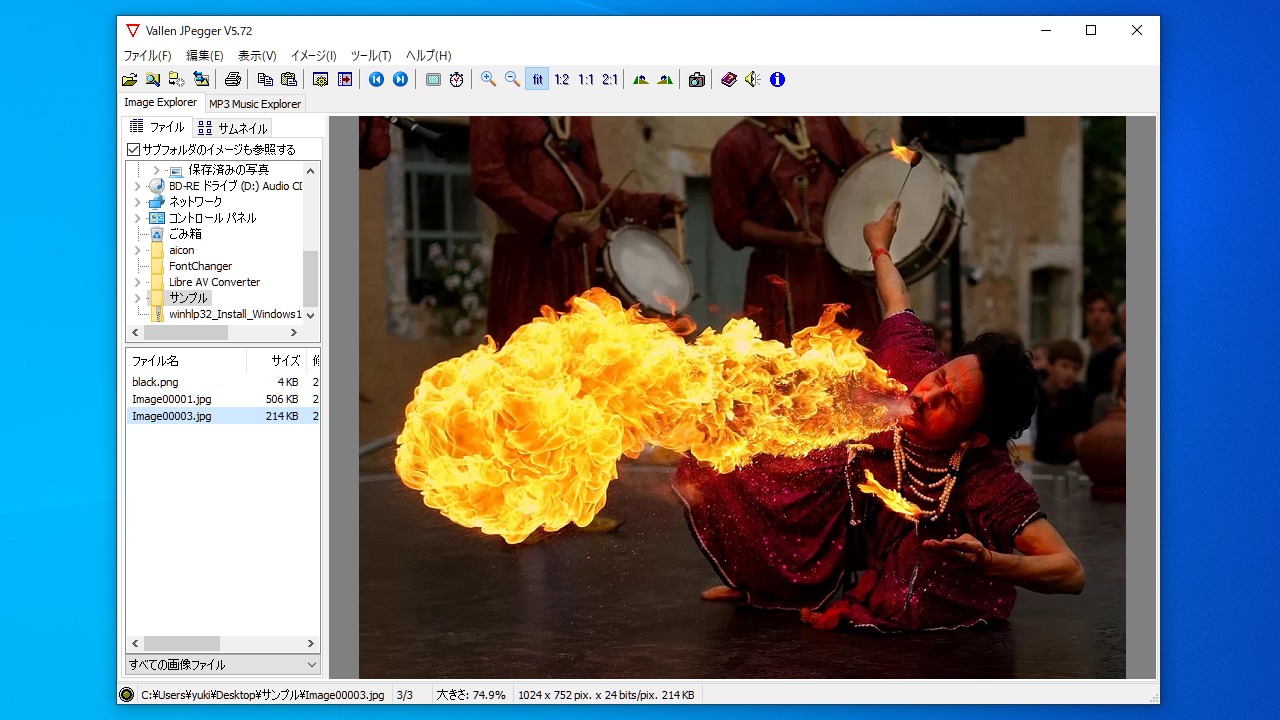Image resolution: width=1280 pixels, height=720 pixels.
Task: Open the すべての画像ファイル filter dropdown
Action: coord(223,664)
